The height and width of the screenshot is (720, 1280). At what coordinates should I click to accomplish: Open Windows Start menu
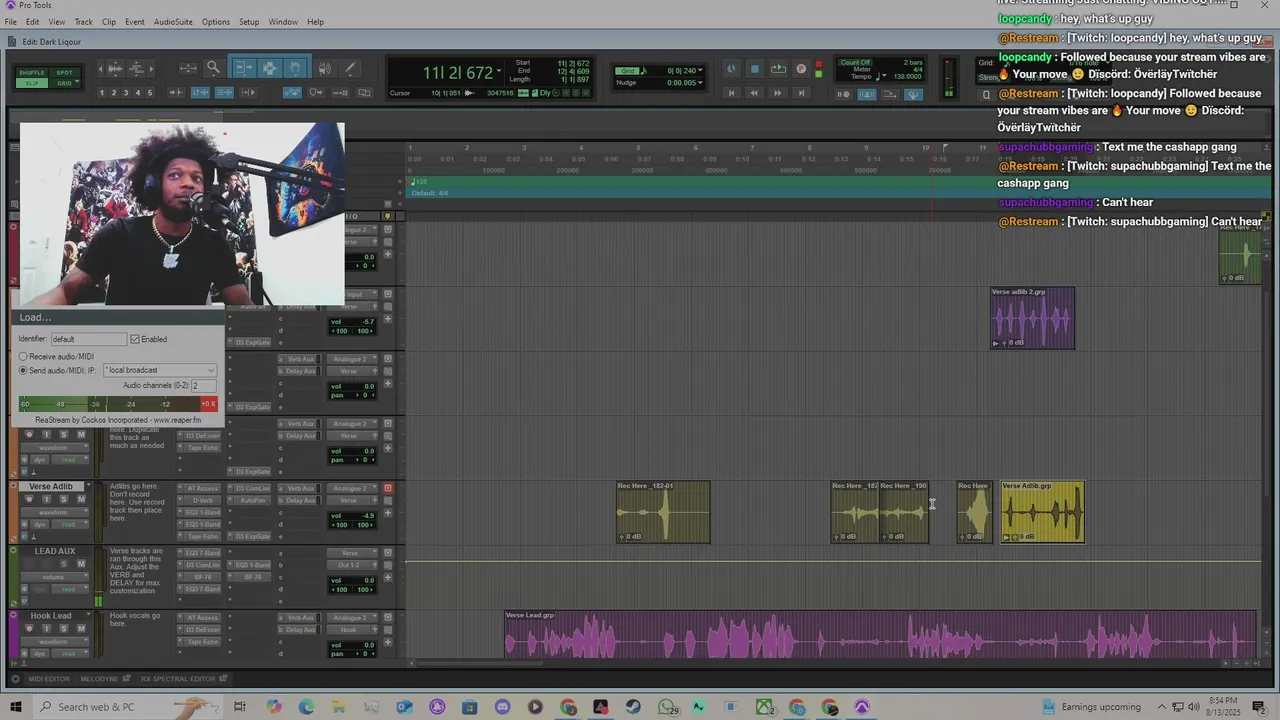[15, 707]
